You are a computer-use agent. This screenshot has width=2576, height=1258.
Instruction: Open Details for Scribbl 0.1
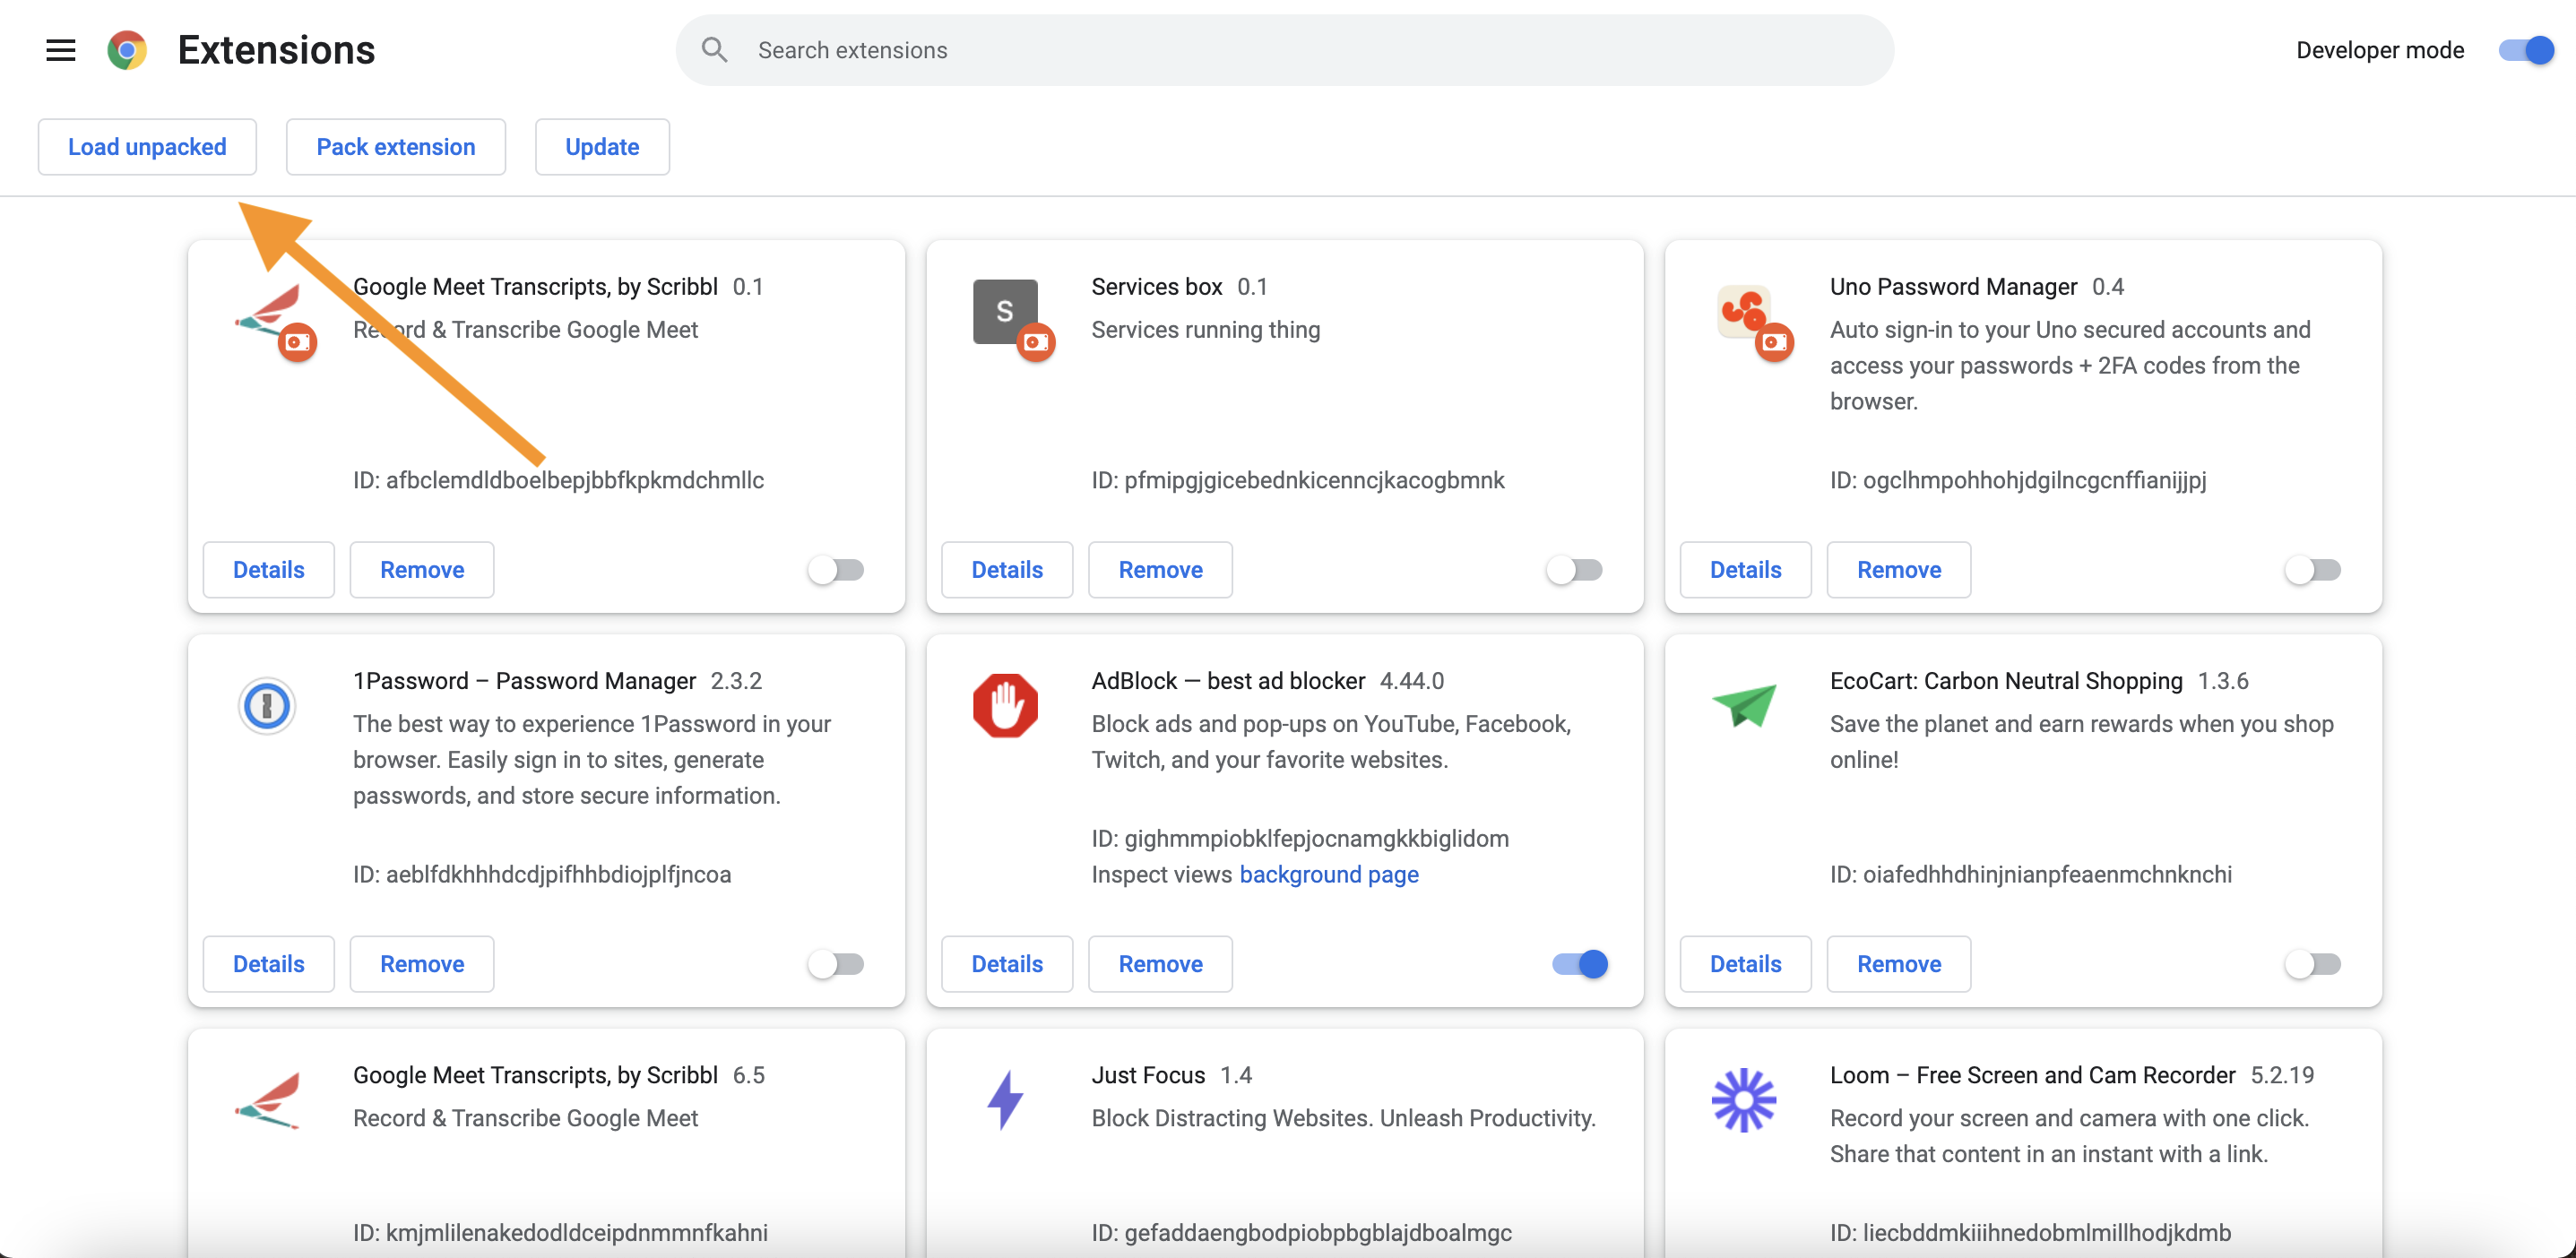[269, 570]
